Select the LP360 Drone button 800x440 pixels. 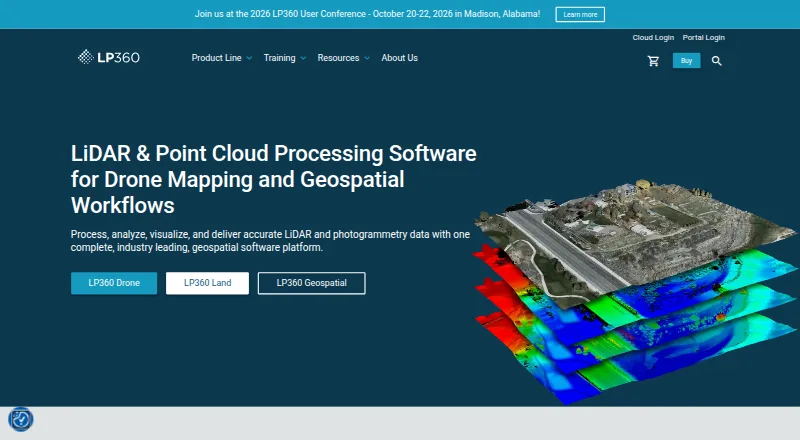[x=114, y=283]
